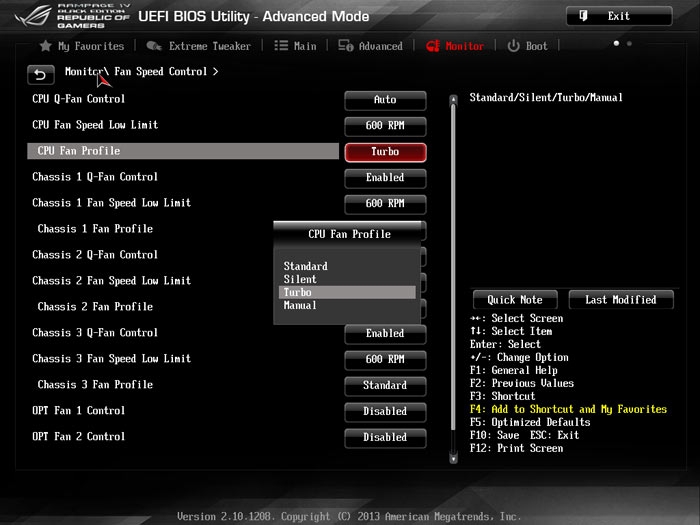The image size is (700, 525).
Task: Click the back arrow return icon
Action: (x=41, y=75)
